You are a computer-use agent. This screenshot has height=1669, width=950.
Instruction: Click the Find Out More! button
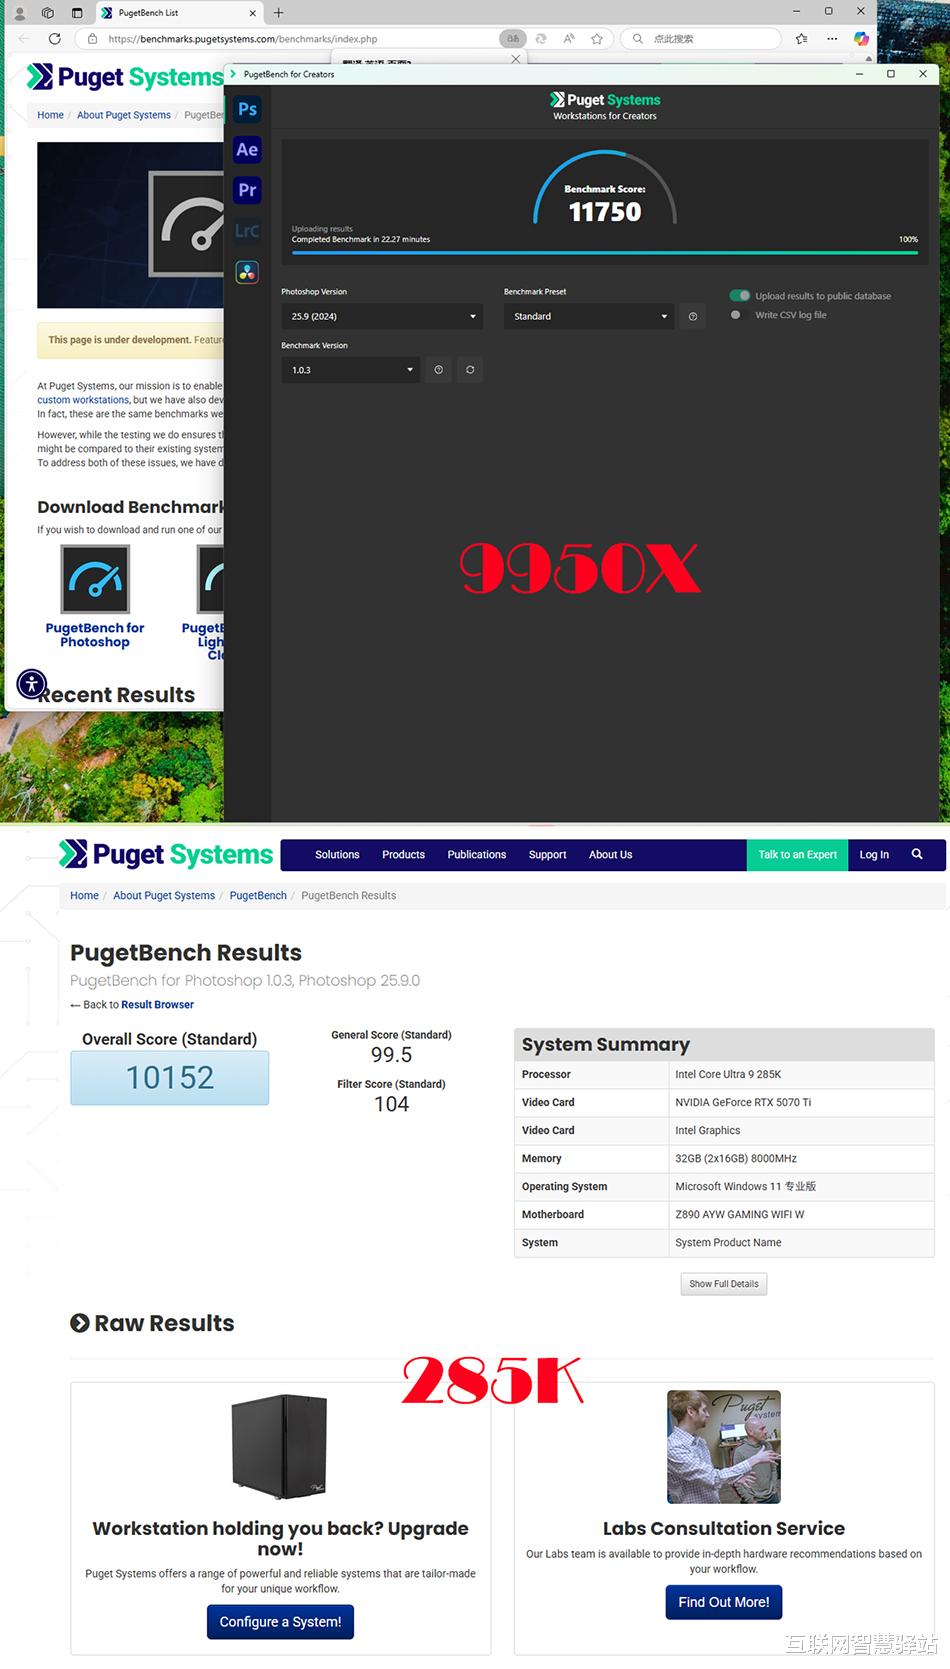tap(724, 1602)
